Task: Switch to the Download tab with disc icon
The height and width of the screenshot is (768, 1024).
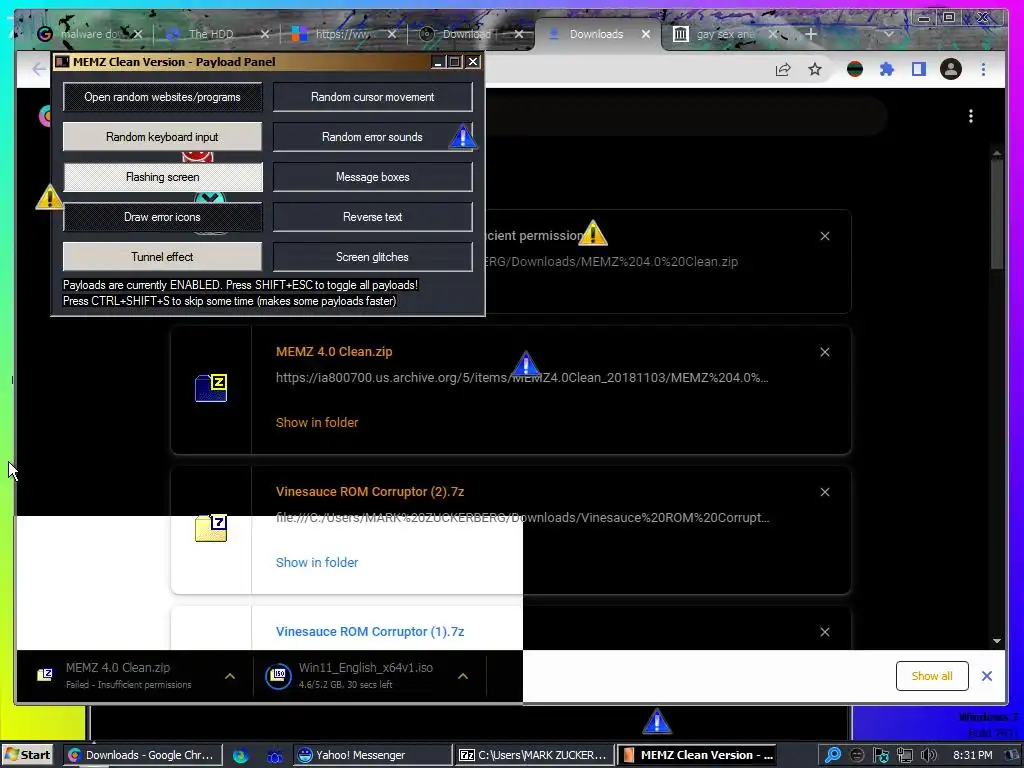Action: pos(464,34)
